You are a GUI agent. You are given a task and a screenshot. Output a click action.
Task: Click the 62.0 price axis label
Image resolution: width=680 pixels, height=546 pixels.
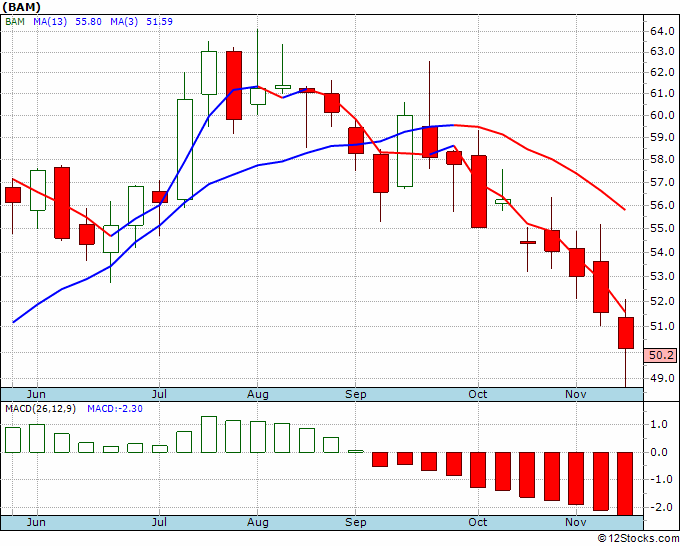coord(662,72)
